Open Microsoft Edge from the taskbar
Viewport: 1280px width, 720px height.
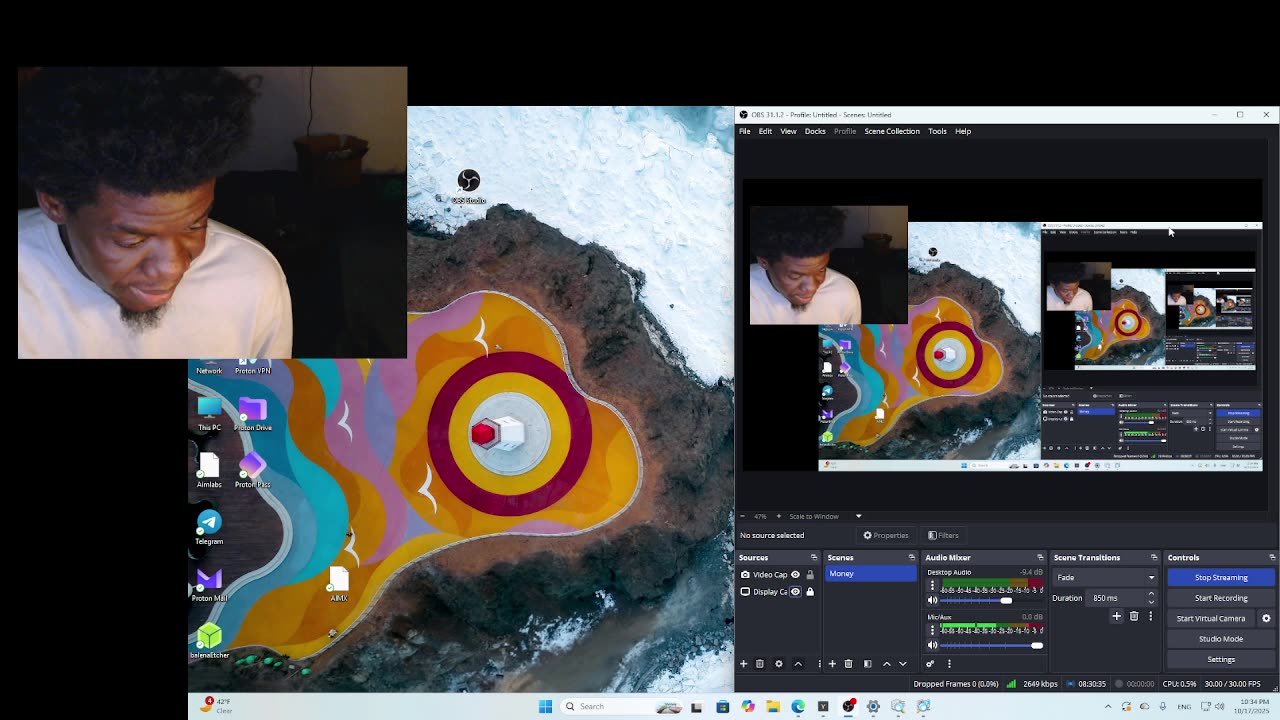pyautogui.click(x=798, y=706)
